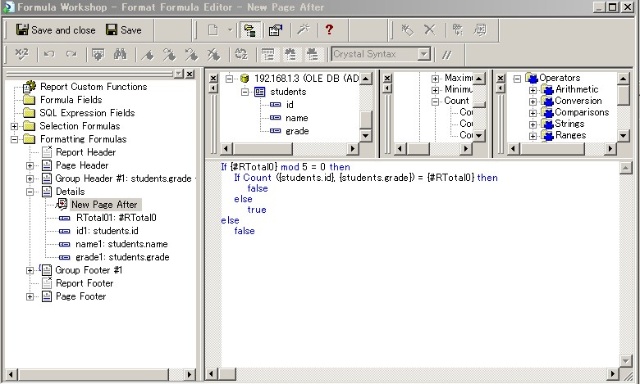Click inside the formula text editor
This screenshot has height=384, width=640.
pyautogui.click(x=420, y=263)
